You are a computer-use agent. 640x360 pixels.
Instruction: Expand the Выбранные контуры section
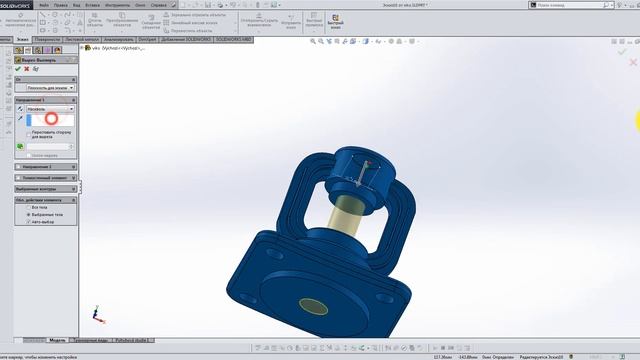46,189
